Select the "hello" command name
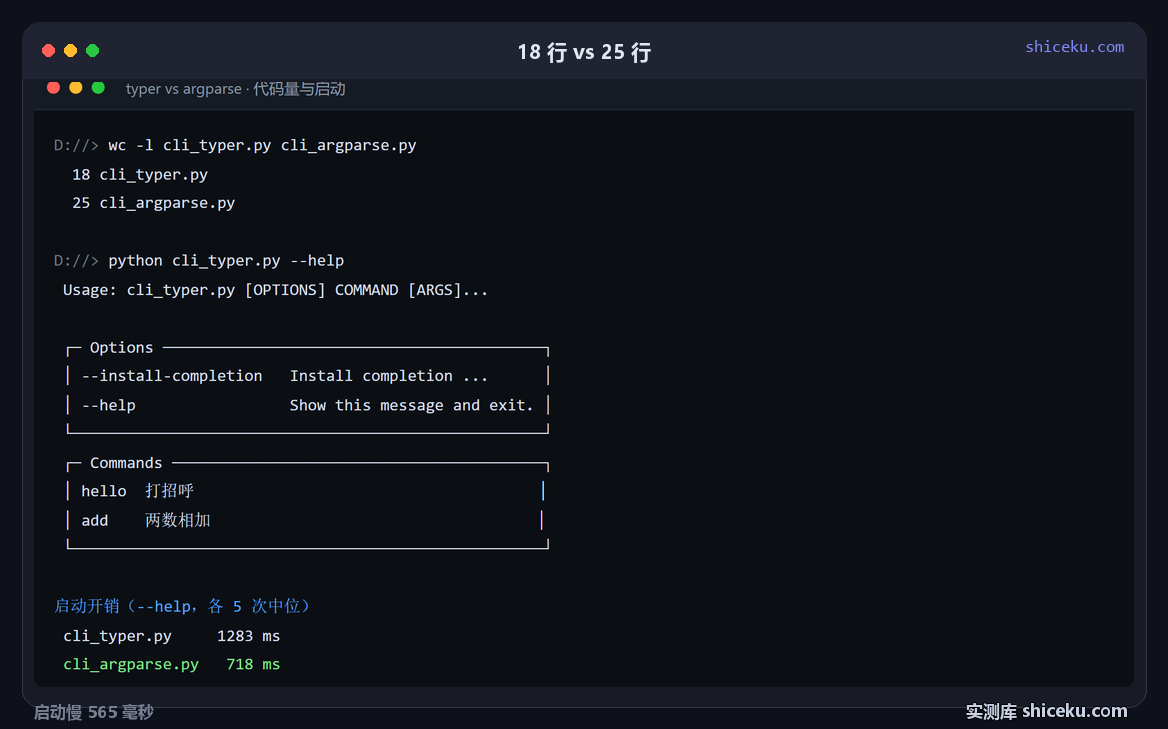 pos(104,491)
